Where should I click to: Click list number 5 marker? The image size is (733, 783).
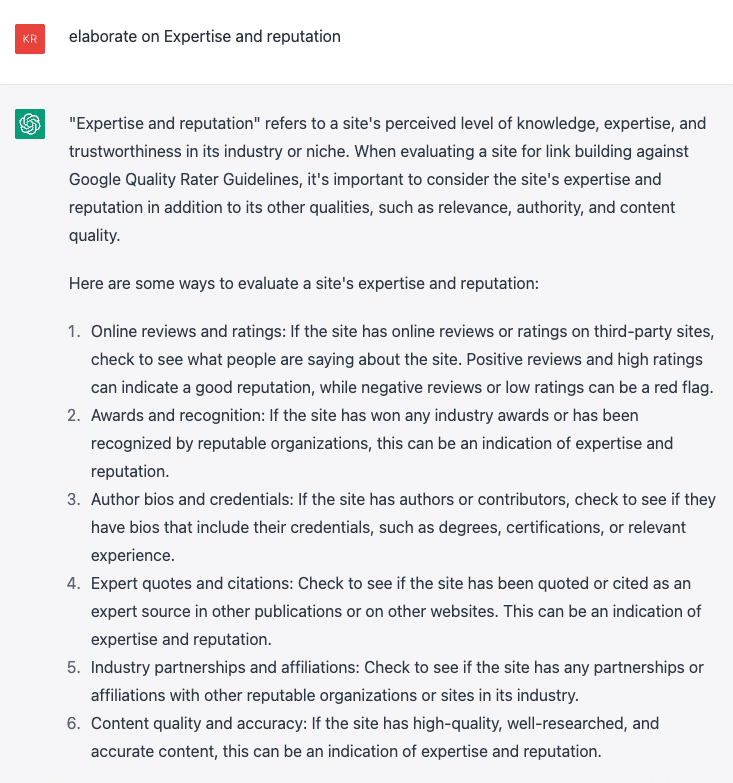pos(73,667)
